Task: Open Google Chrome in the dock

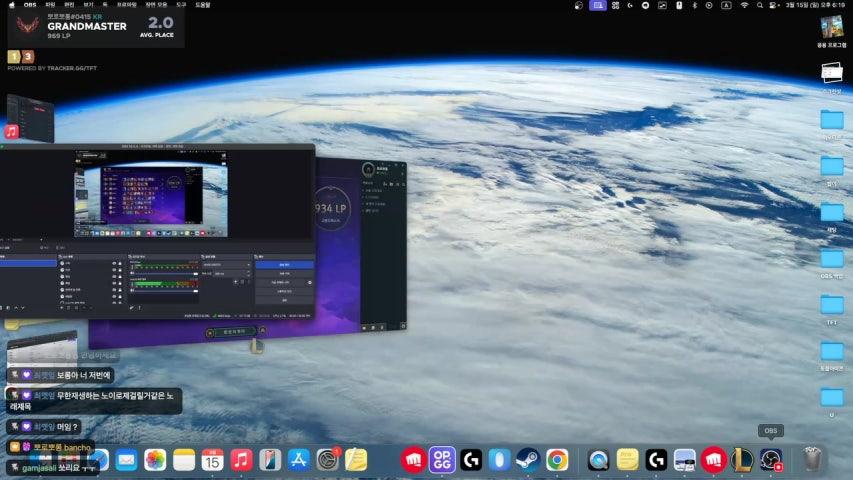Action: click(557, 460)
